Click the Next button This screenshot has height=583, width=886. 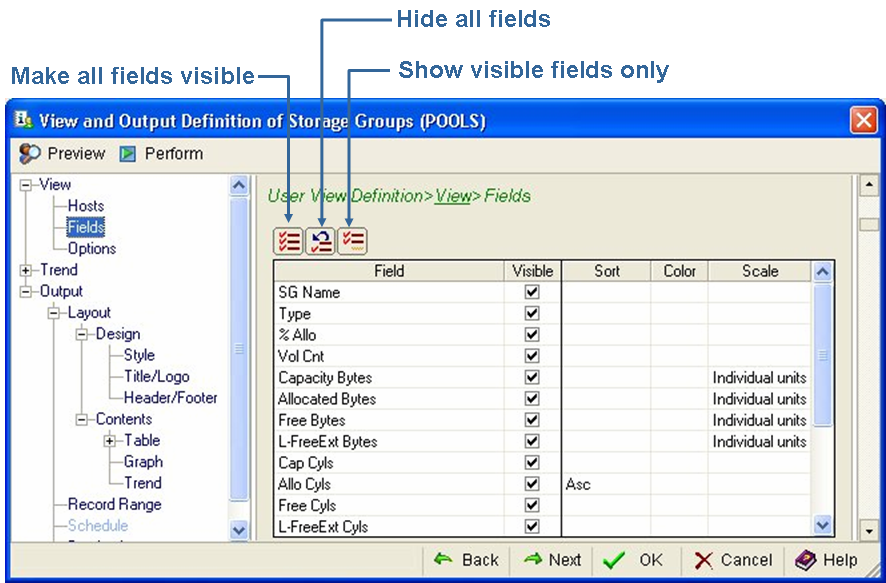pyautogui.click(x=549, y=560)
